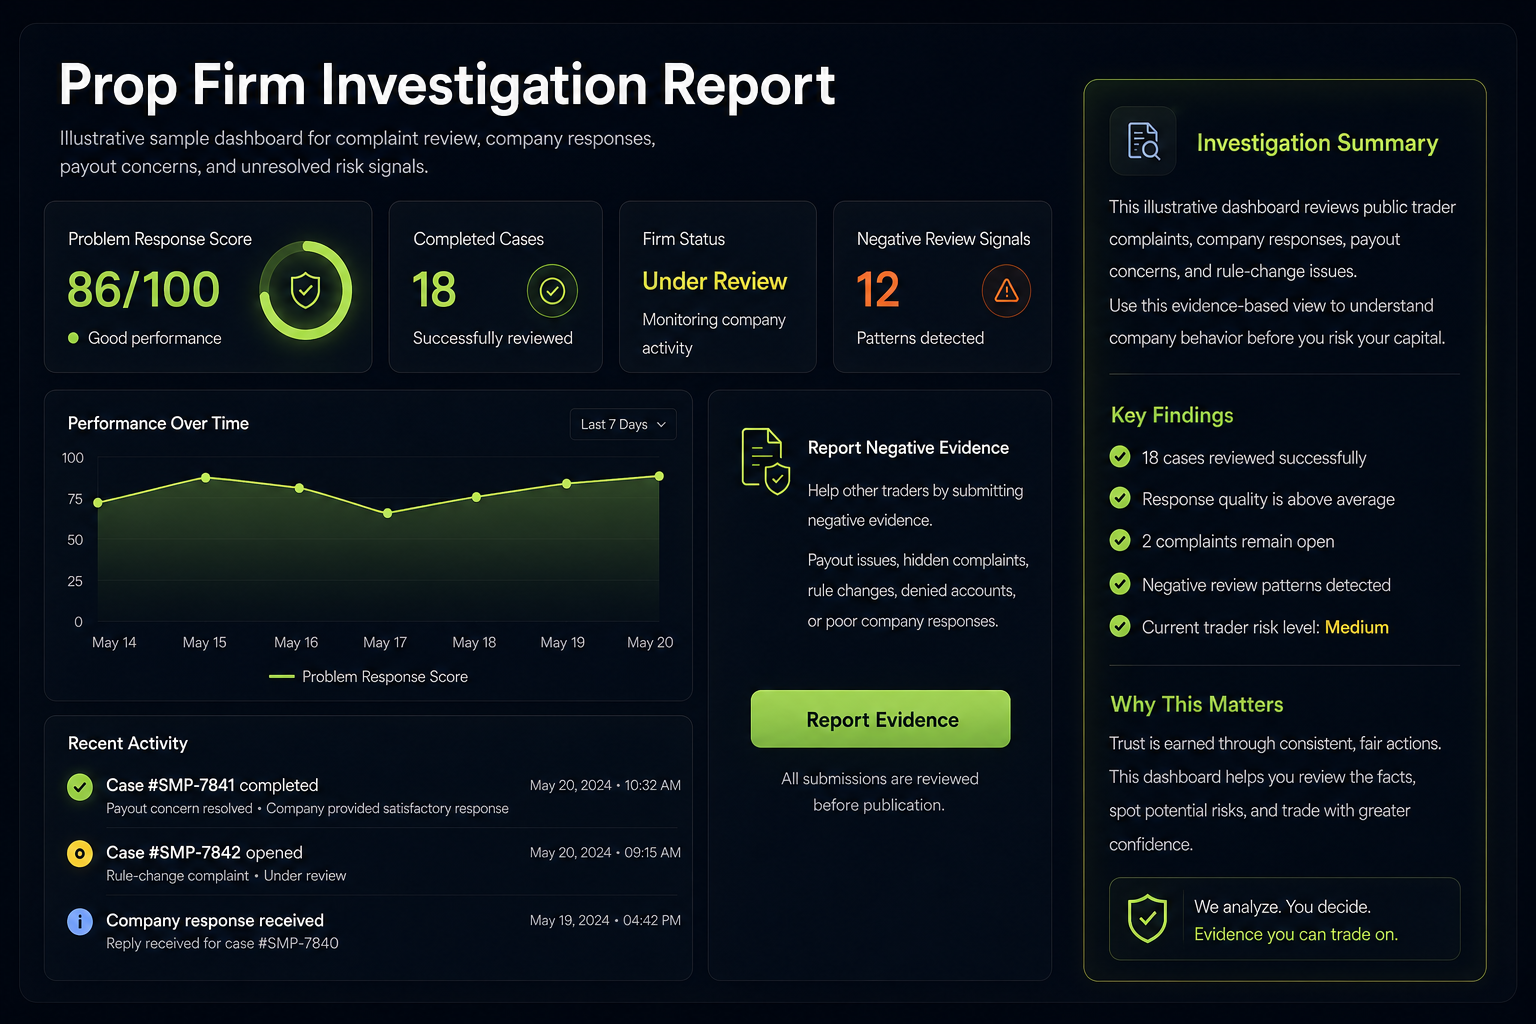
Task: Click the 12 negative review signals number
Action: (878, 291)
